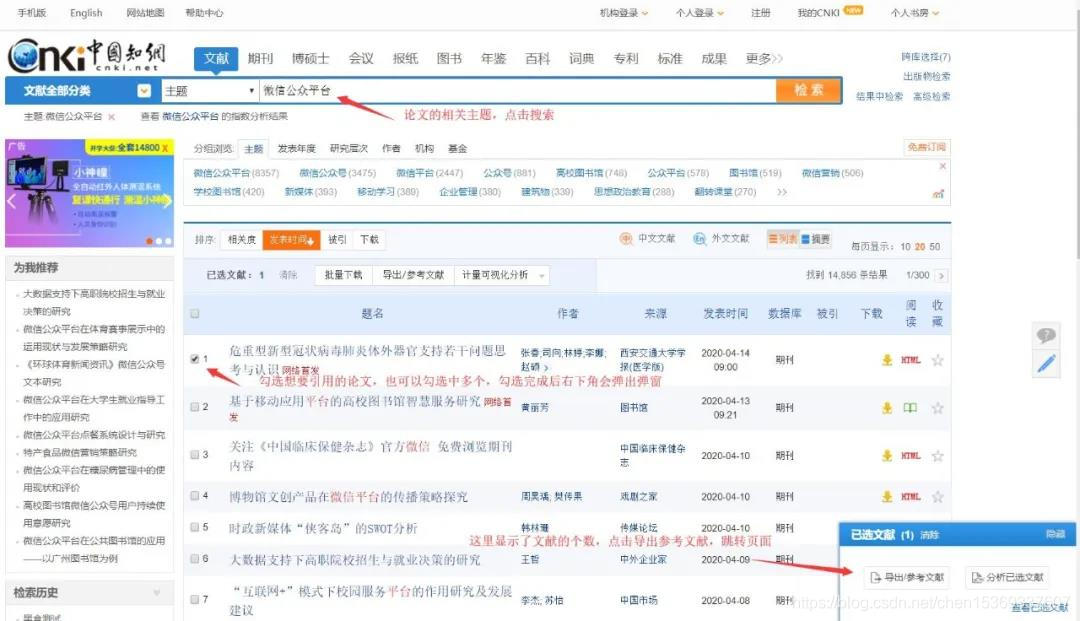Click the CNKI 中国知网 logo

click(86, 55)
